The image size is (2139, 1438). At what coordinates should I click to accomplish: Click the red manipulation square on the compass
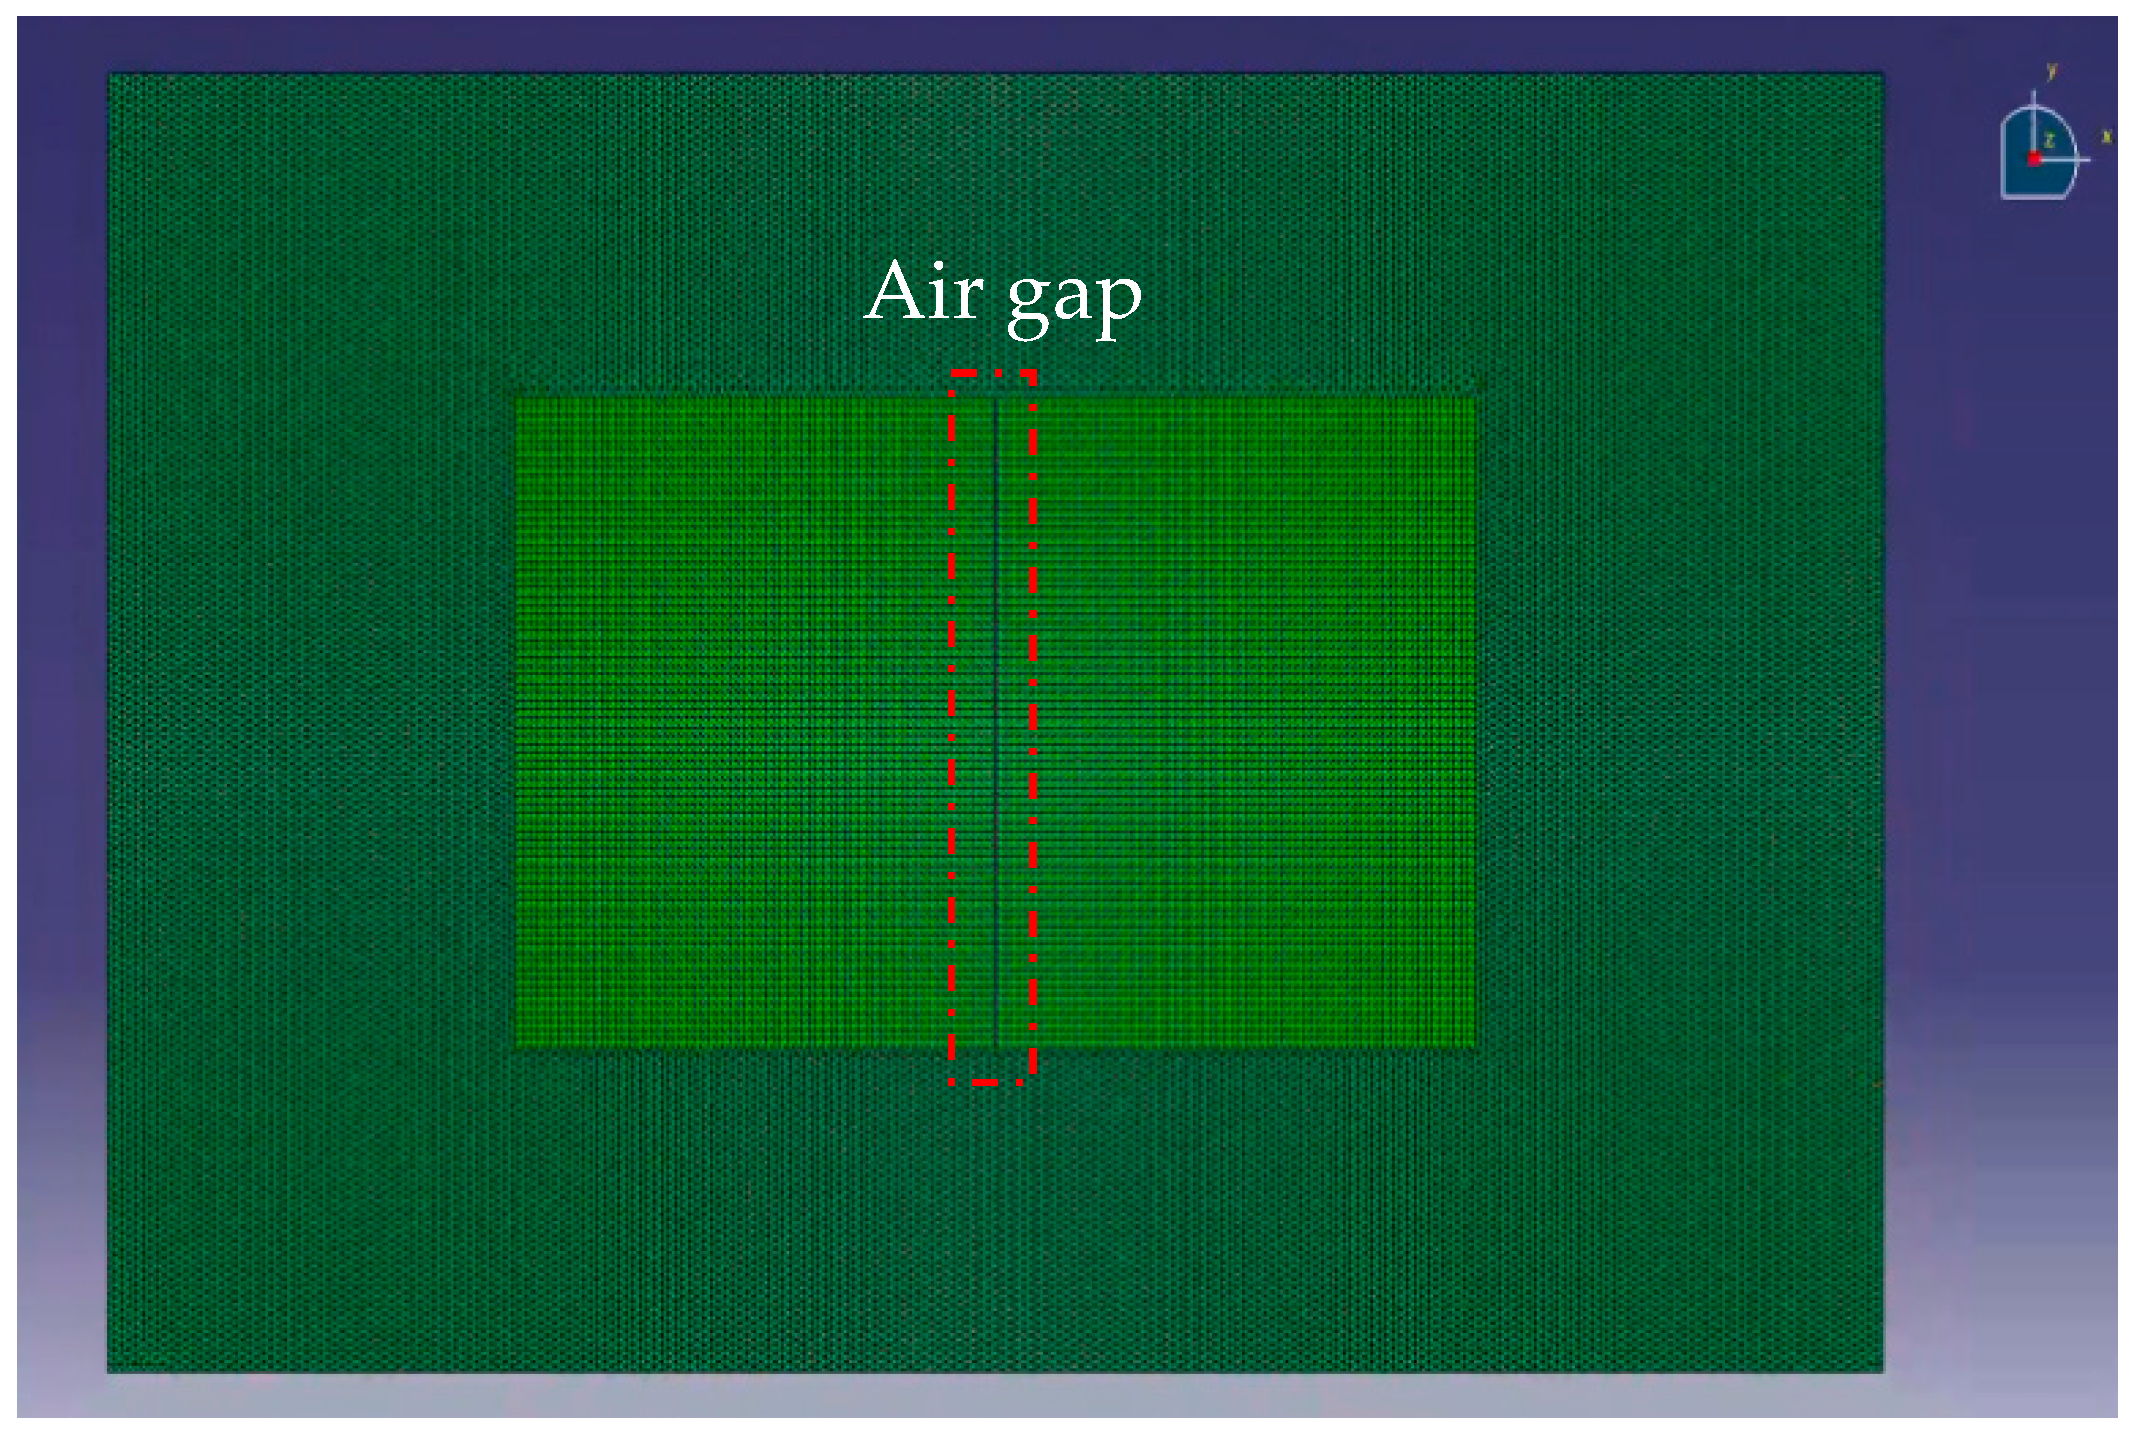coord(2035,159)
